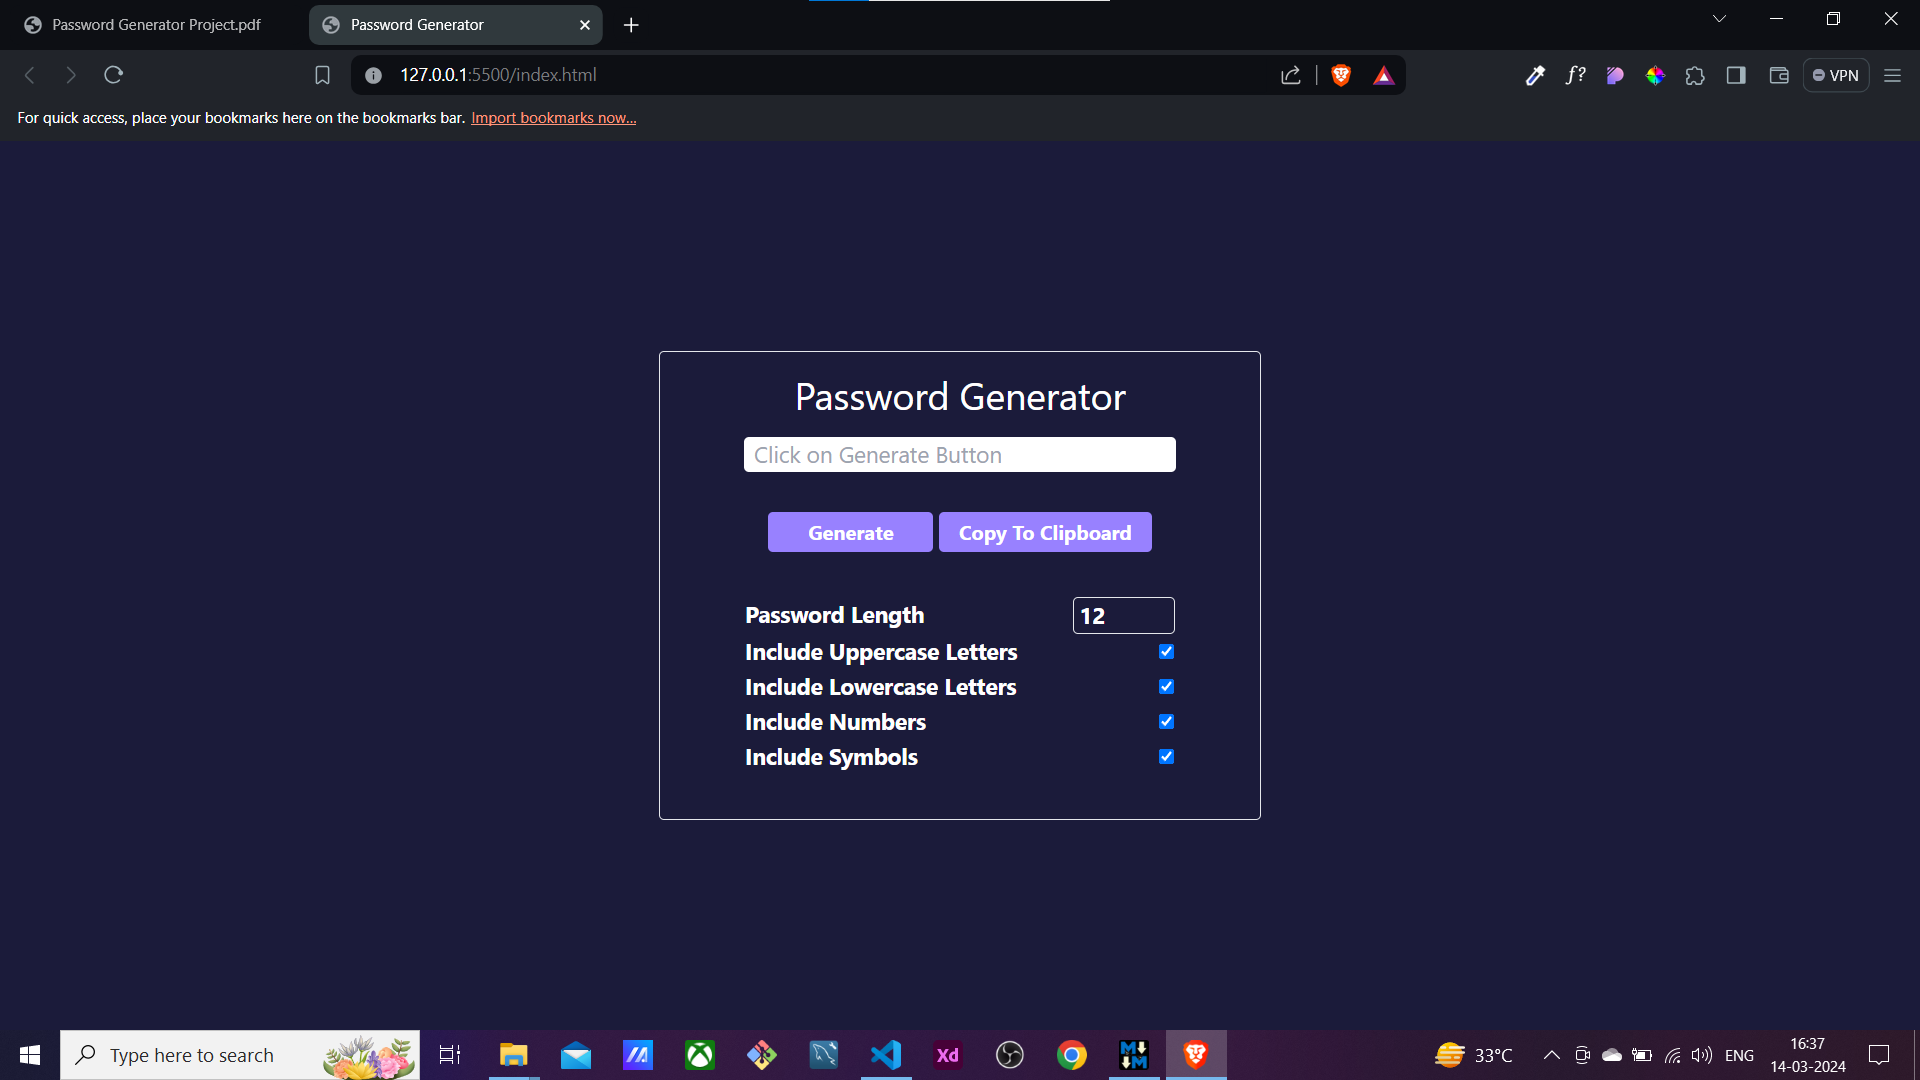Screen dimensions: 1920x1080
Task: Uncheck Include Uppercase Letters checkbox
Action: pyautogui.click(x=1166, y=652)
